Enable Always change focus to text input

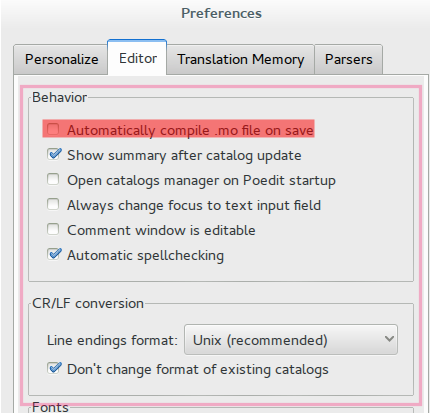[53, 204]
